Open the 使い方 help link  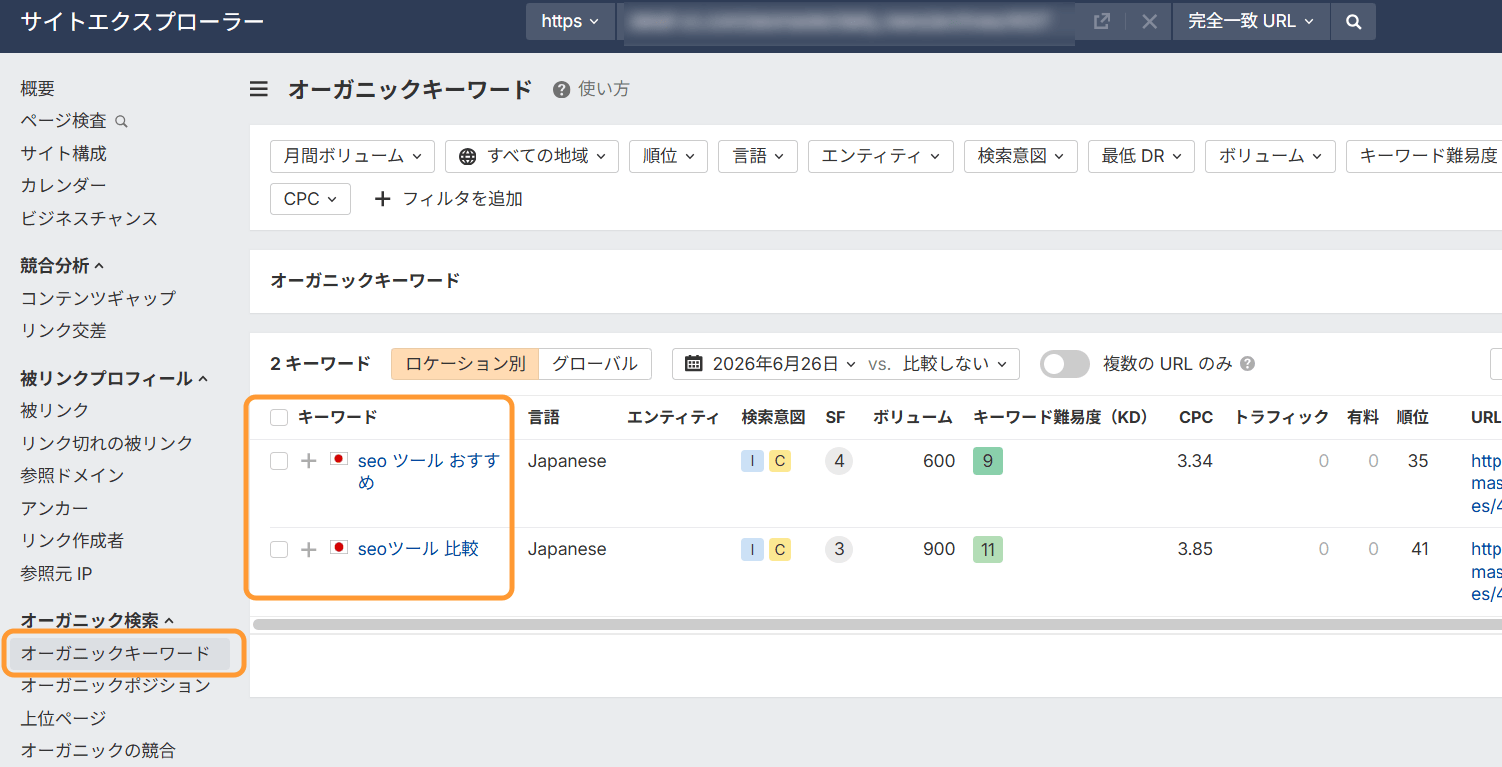(604, 89)
